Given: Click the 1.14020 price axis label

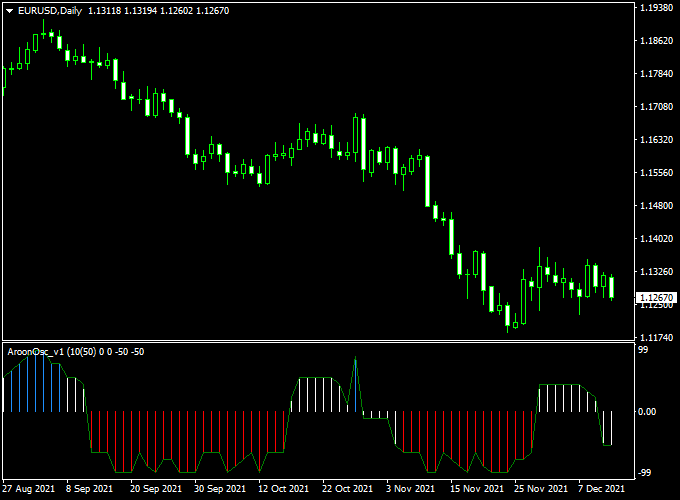Looking at the screenshot, I should (x=656, y=239).
